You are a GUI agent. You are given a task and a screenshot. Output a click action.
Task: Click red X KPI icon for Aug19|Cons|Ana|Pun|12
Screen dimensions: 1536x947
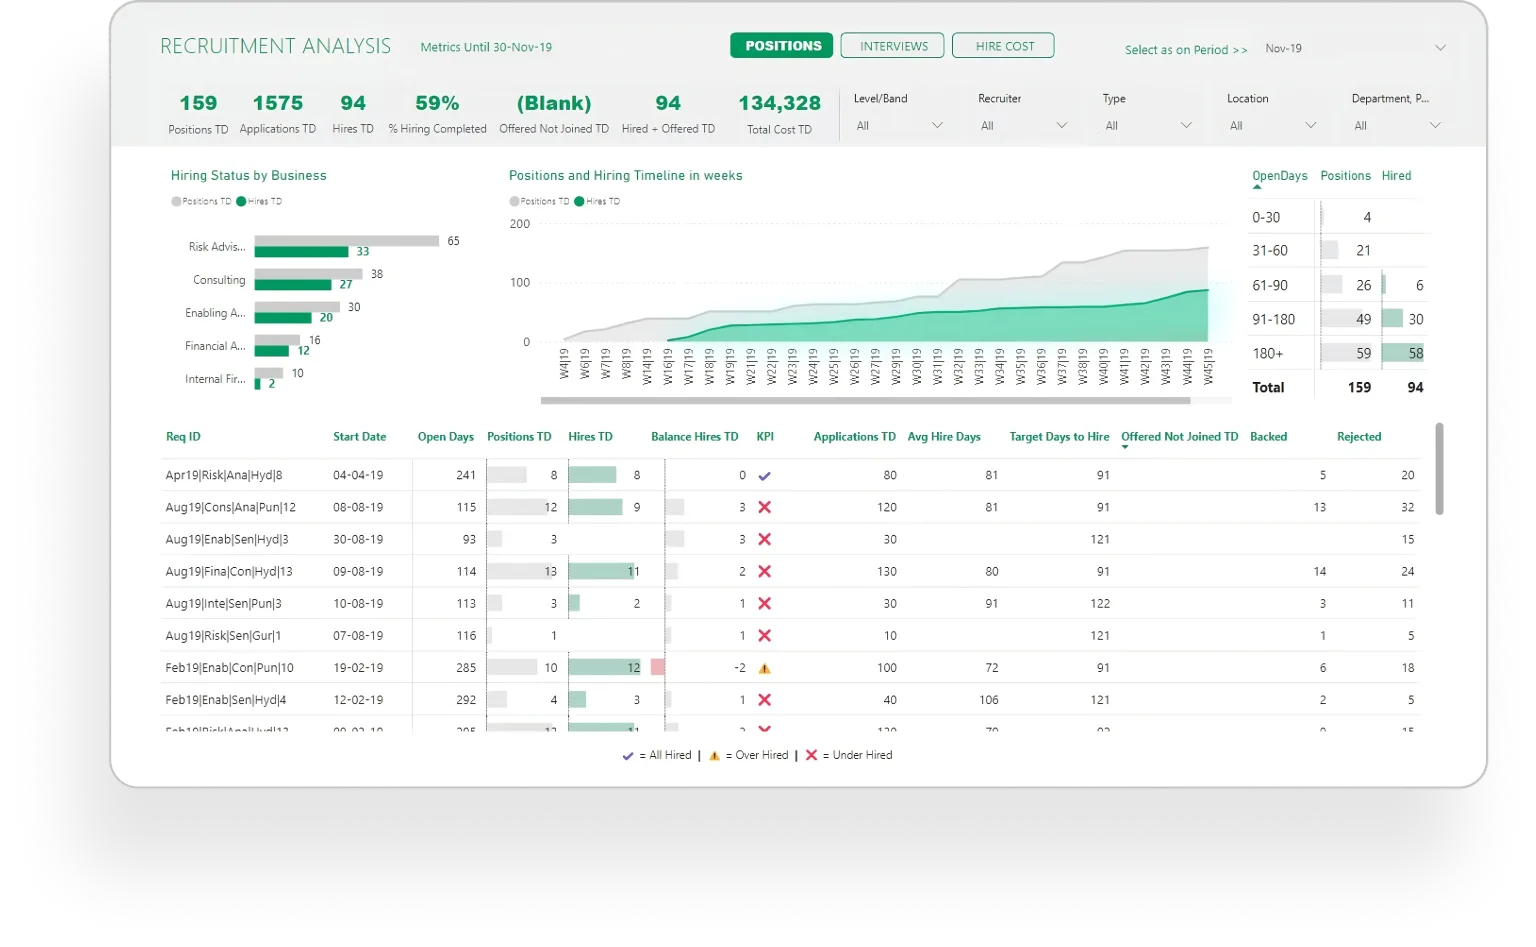765,508
